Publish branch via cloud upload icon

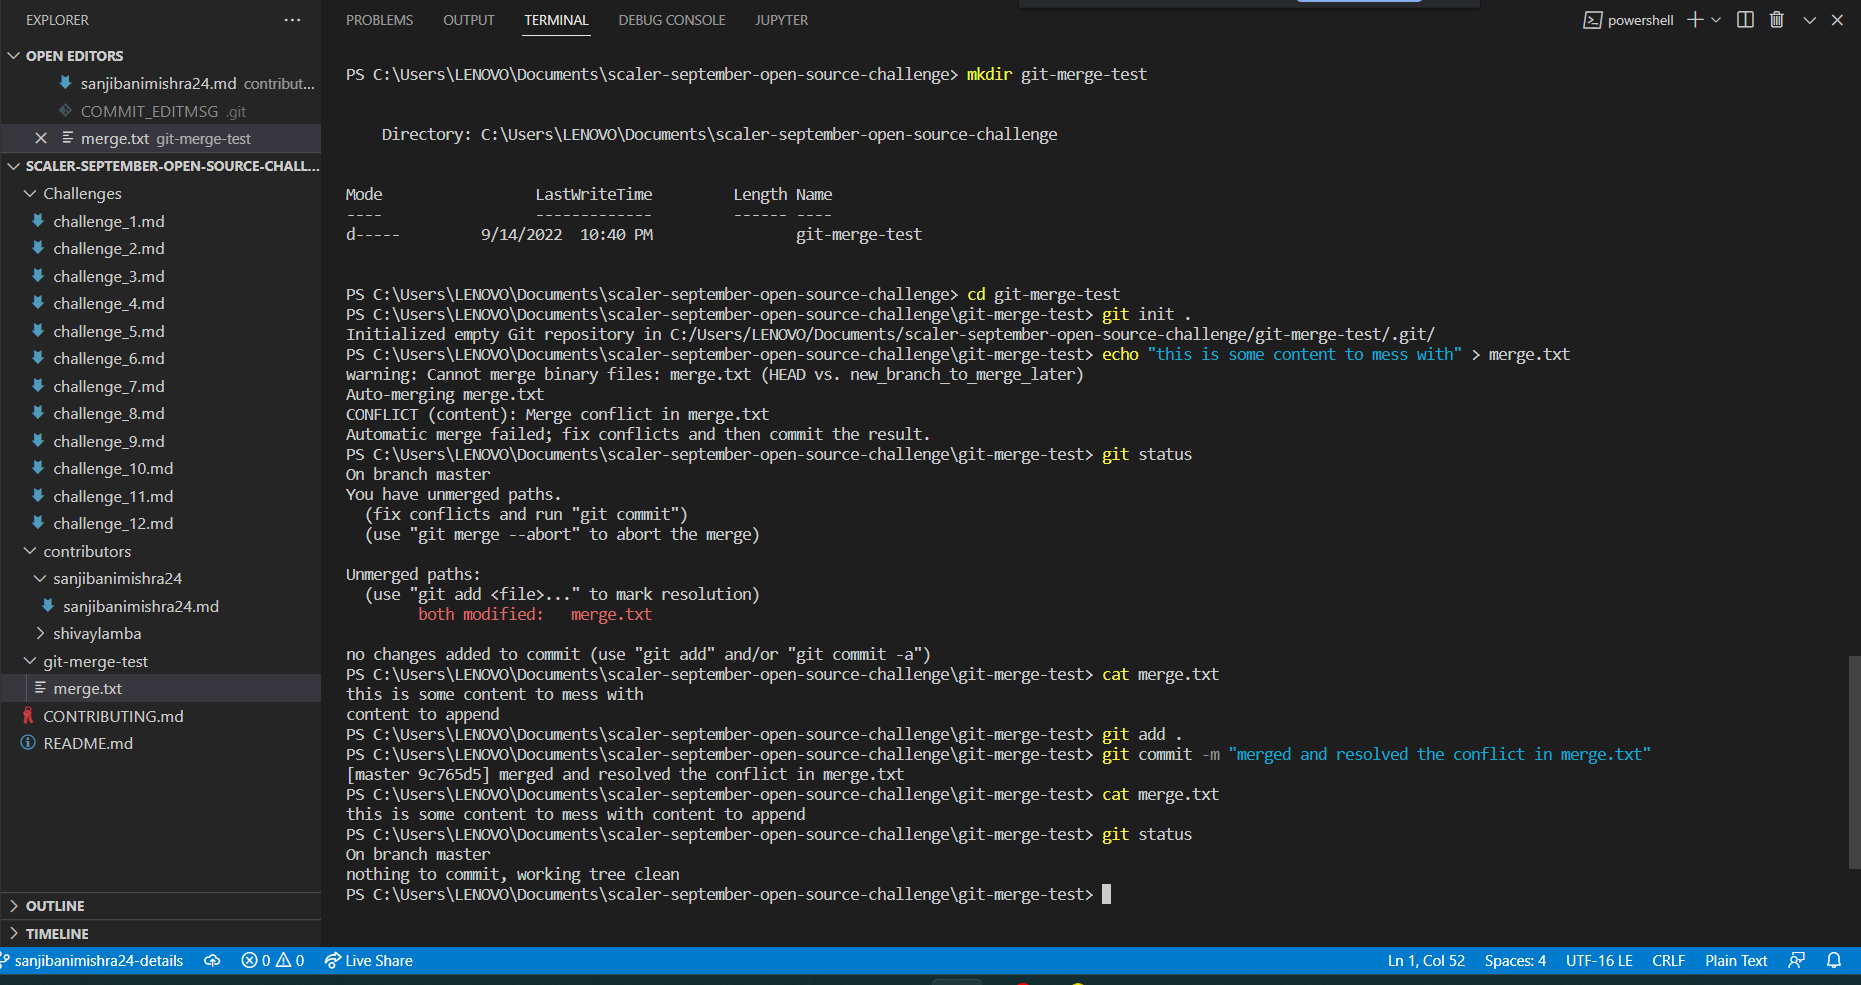pyautogui.click(x=212, y=960)
